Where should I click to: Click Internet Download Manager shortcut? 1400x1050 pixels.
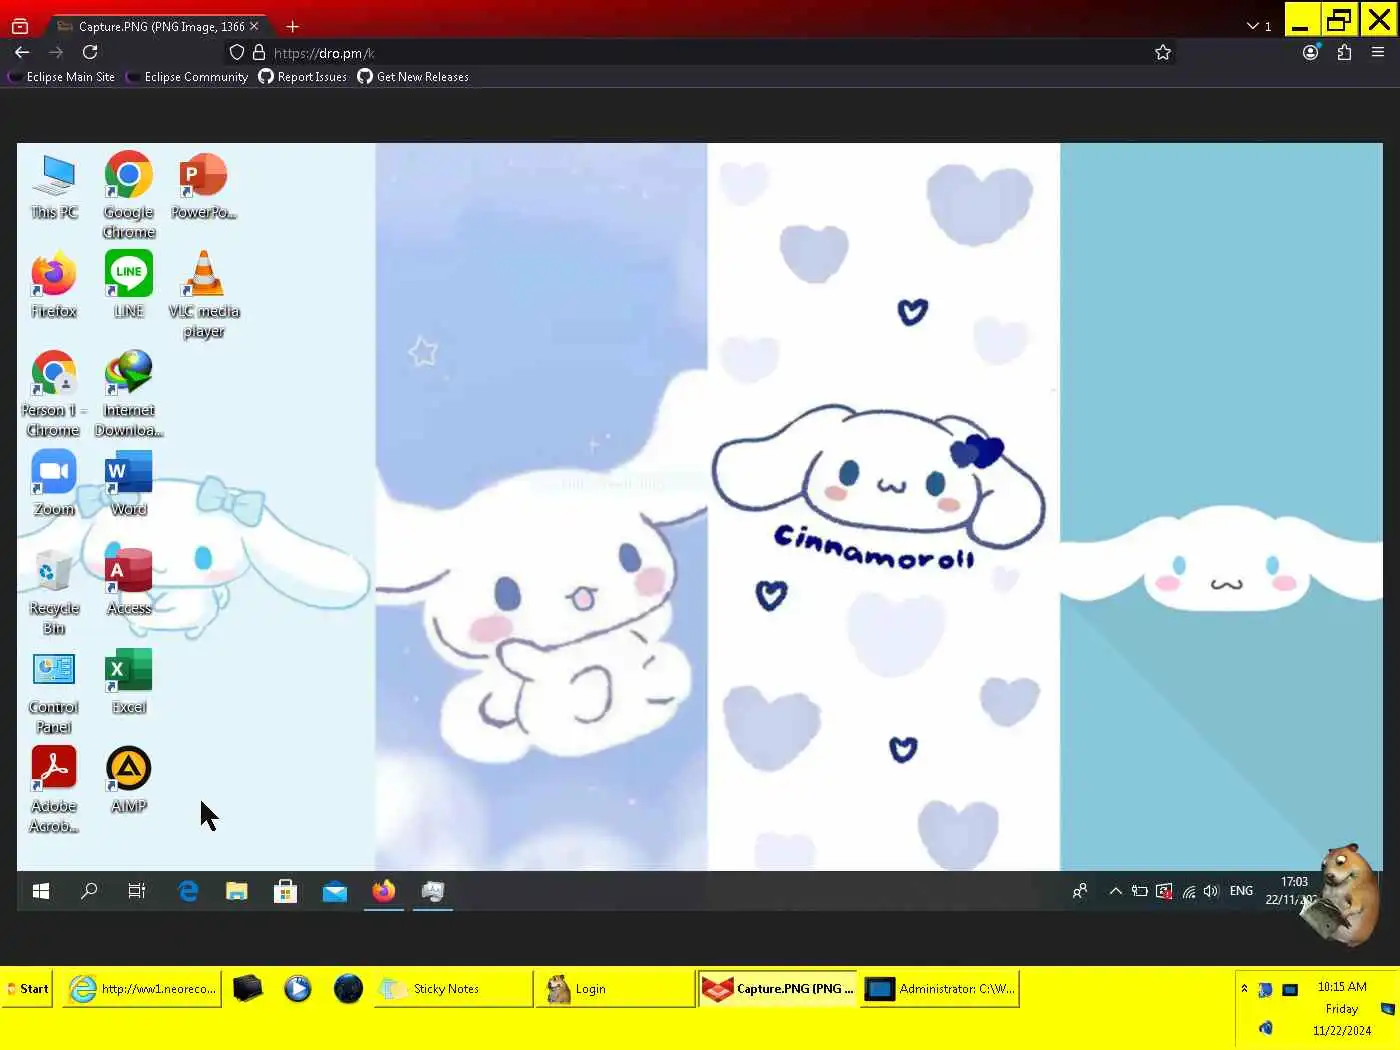[129, 394]
